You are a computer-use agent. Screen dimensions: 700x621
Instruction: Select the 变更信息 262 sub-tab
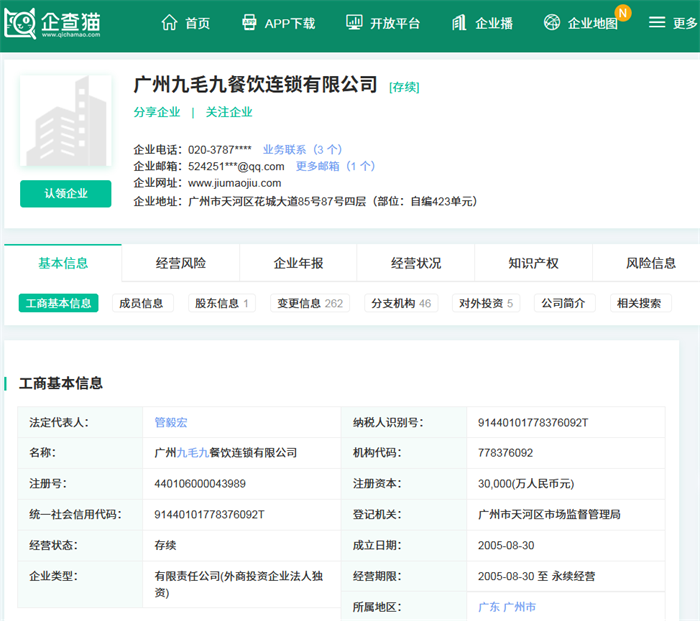310,303
